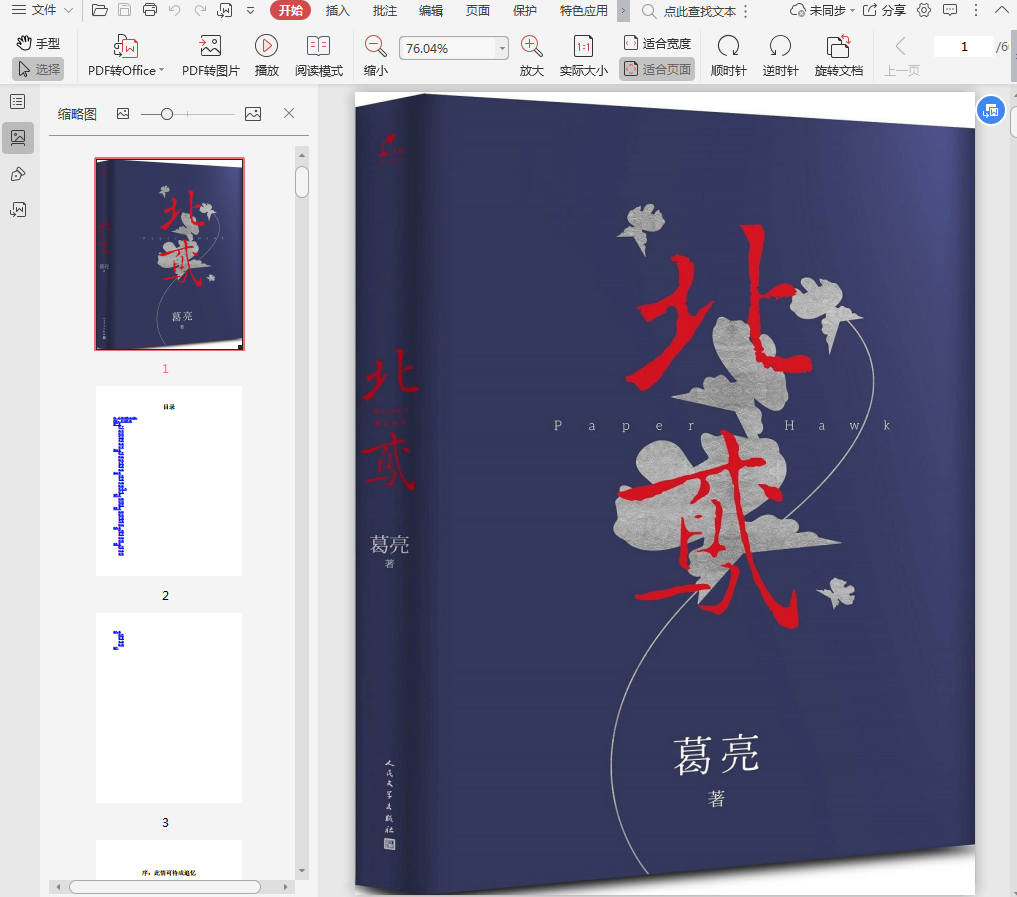Open the zoom percentage dropdown arrow
This screenshot has width=1017, height=897.
(x=502, y=49)
